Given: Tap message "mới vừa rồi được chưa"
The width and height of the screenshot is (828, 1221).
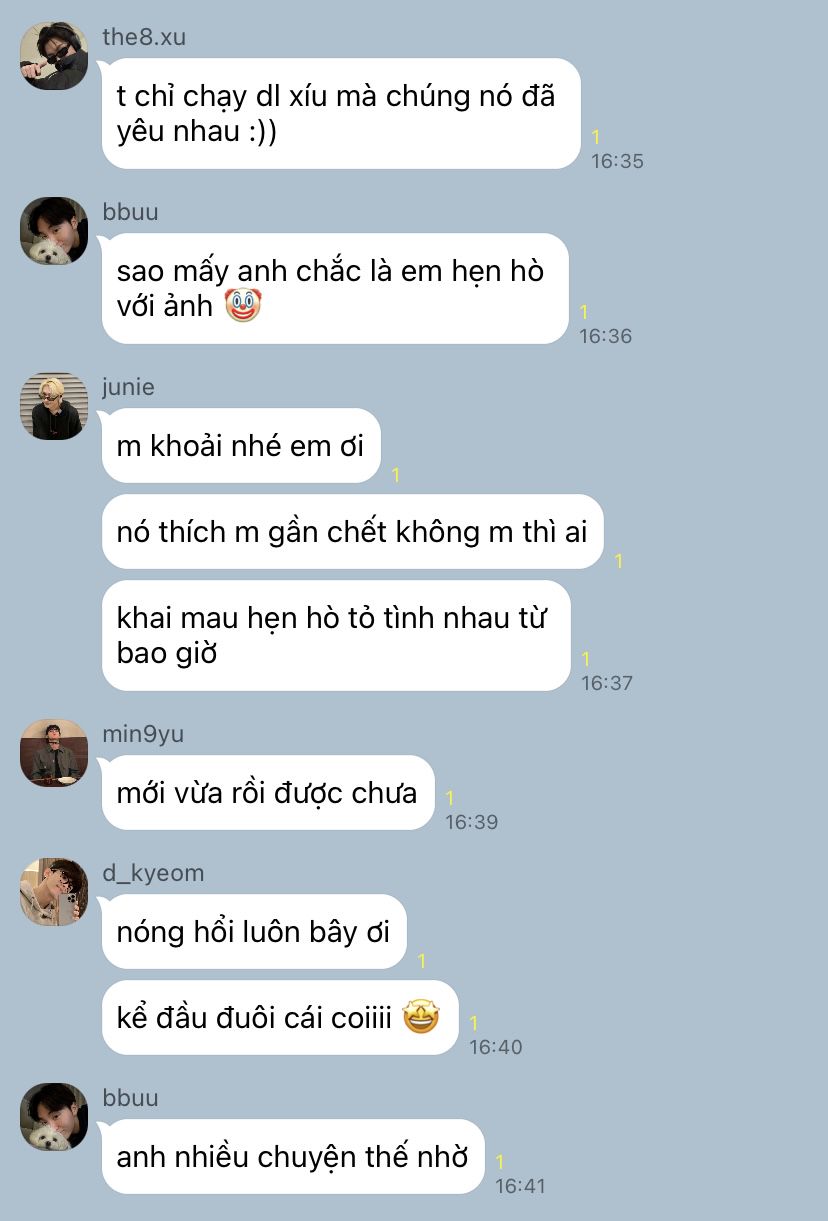Looking at the screenshot, I should point(268,793).
